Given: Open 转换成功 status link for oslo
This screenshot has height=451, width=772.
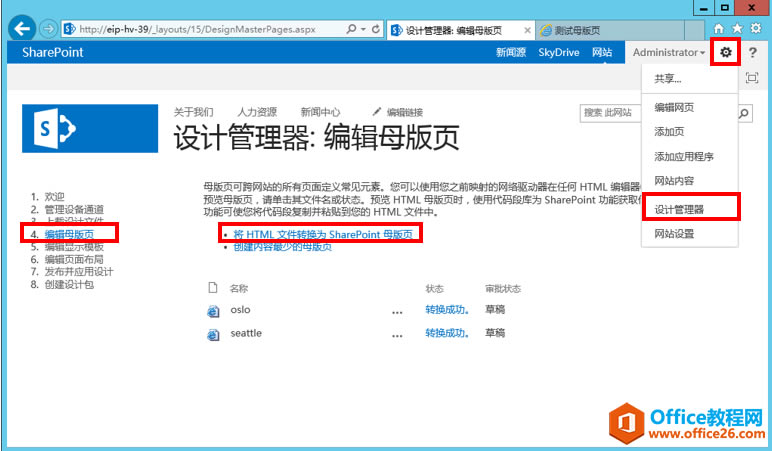Looking at the screenshot, I should point(447,310).
